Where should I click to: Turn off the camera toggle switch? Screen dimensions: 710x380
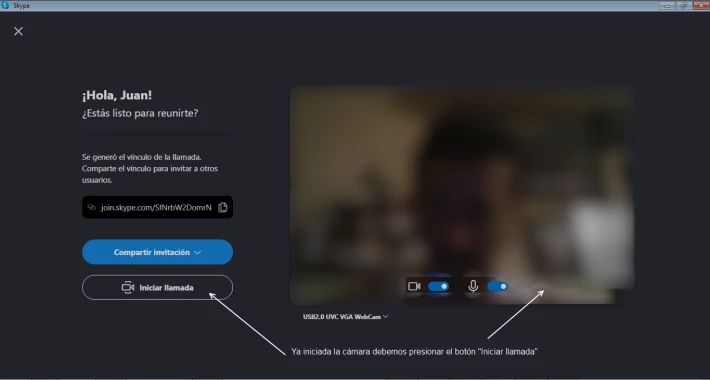tap(438, 286)
